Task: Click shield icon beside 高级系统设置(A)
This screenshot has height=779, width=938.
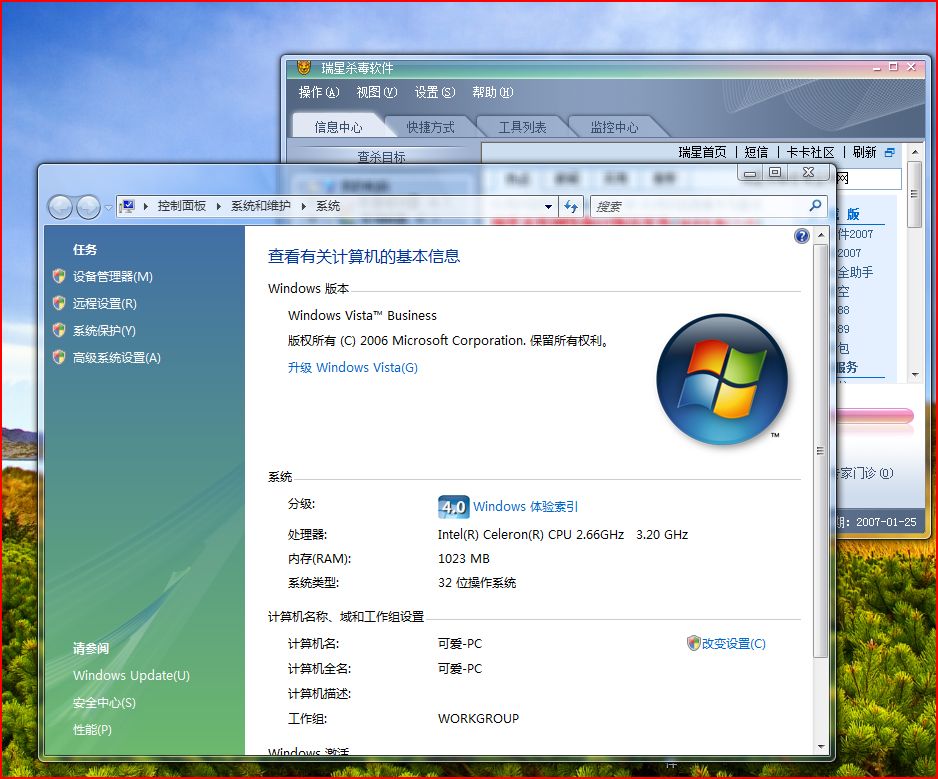Action: tap(59, 357)
